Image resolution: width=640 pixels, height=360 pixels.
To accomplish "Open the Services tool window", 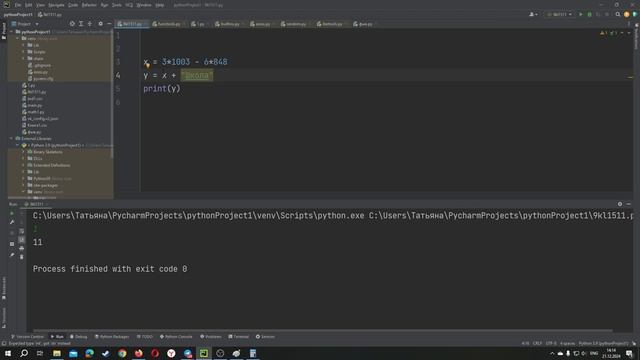I will [x=265, y=337].
